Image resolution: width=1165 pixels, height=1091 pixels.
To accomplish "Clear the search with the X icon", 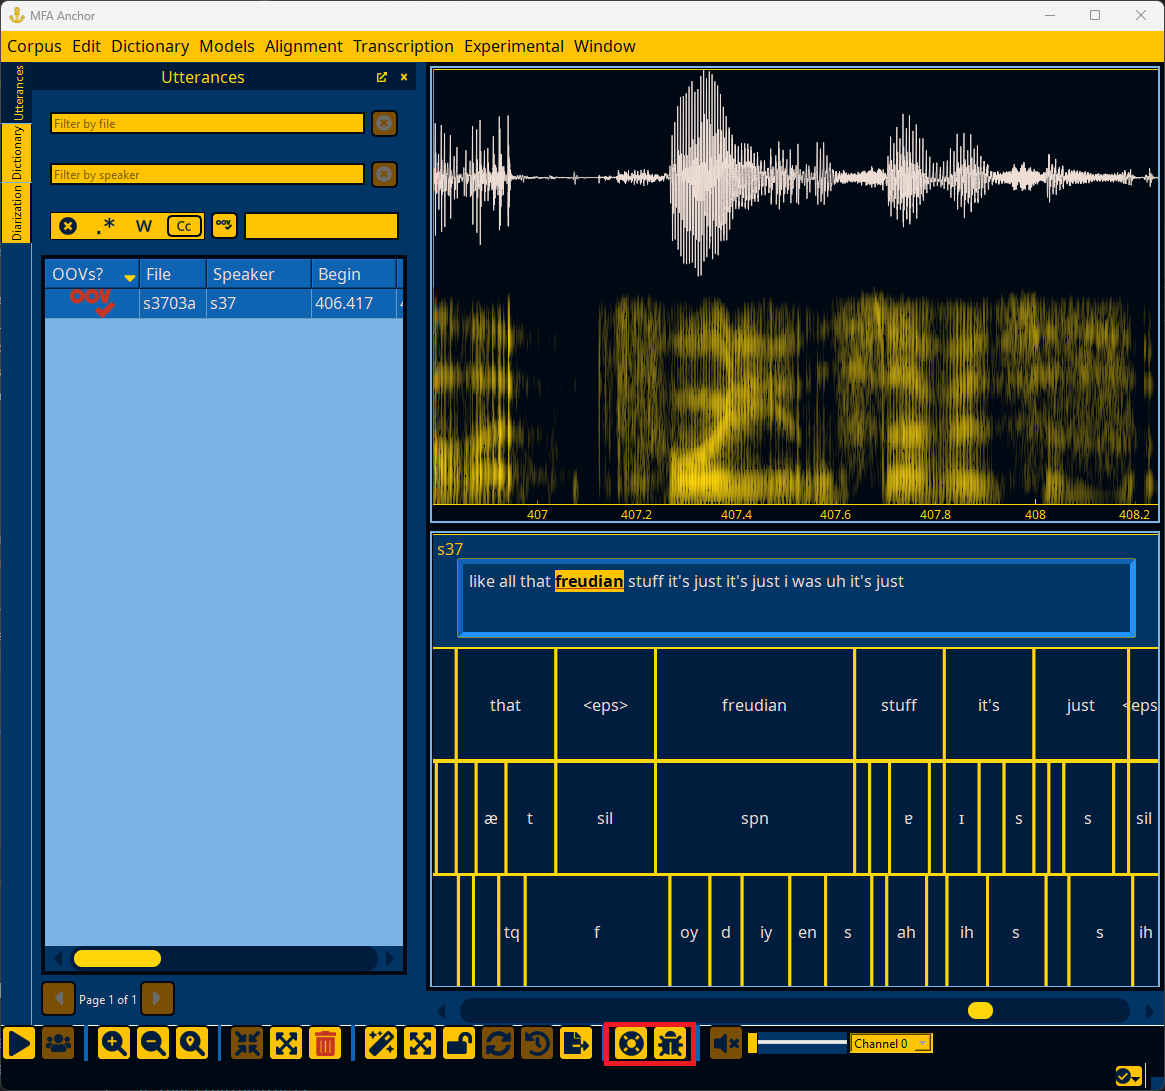I will [68, 226].
